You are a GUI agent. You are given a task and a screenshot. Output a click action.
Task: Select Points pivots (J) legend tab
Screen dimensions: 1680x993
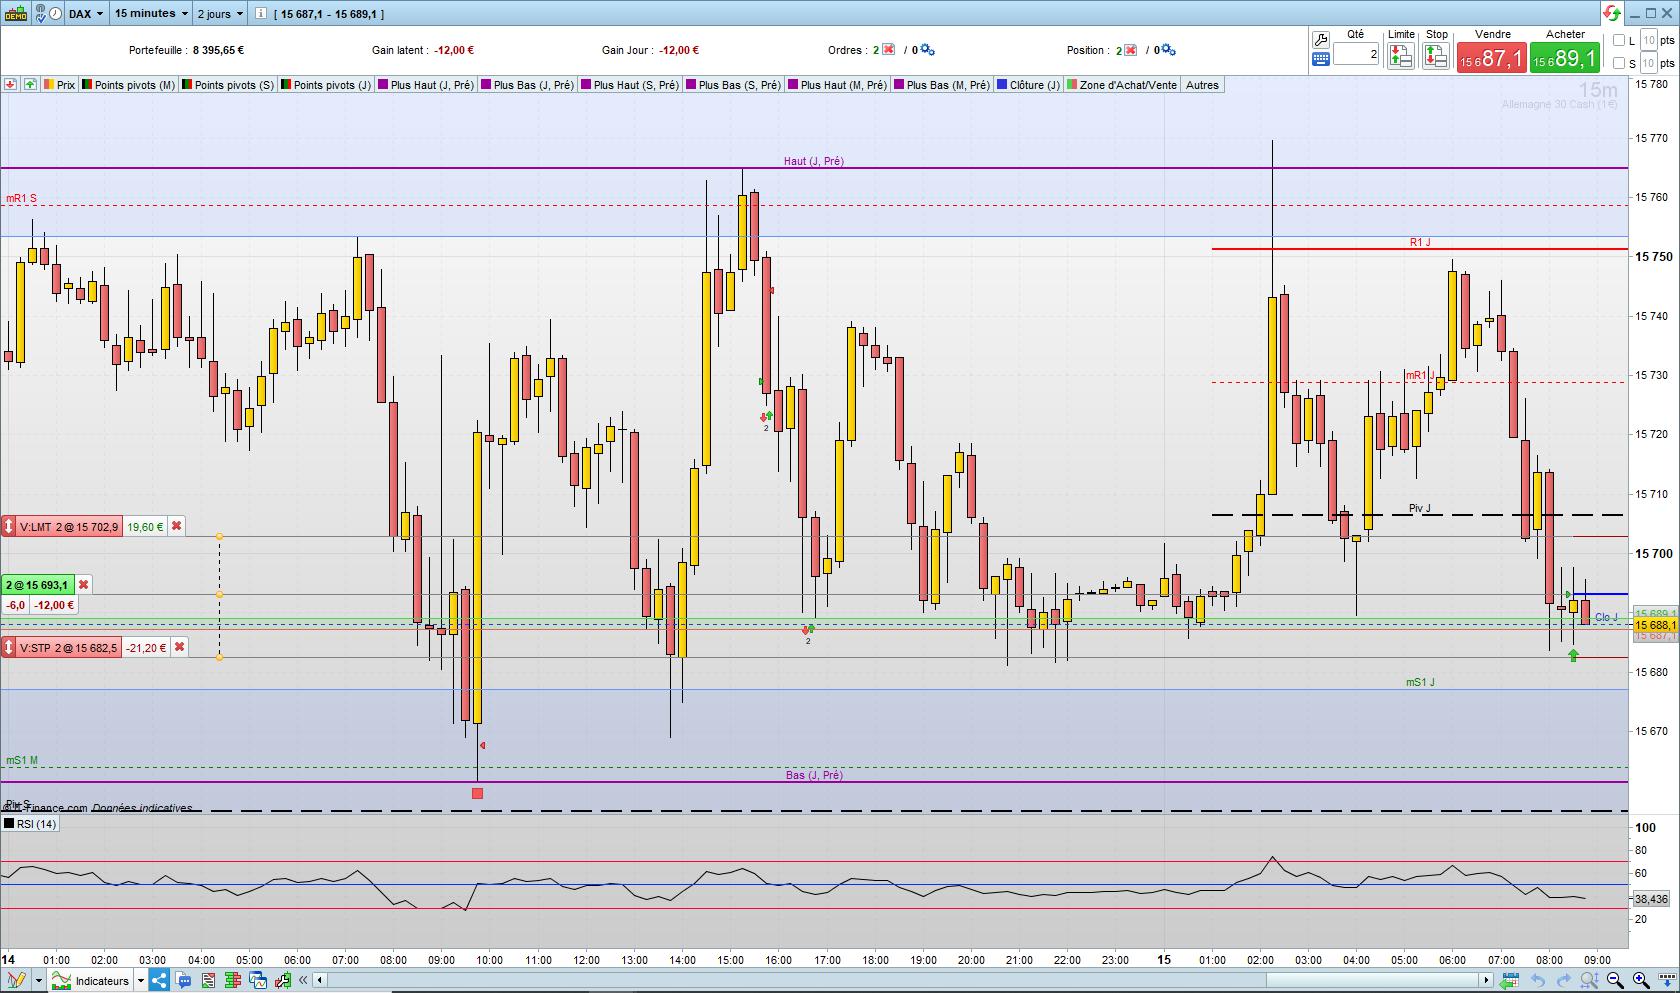[326, 85]
